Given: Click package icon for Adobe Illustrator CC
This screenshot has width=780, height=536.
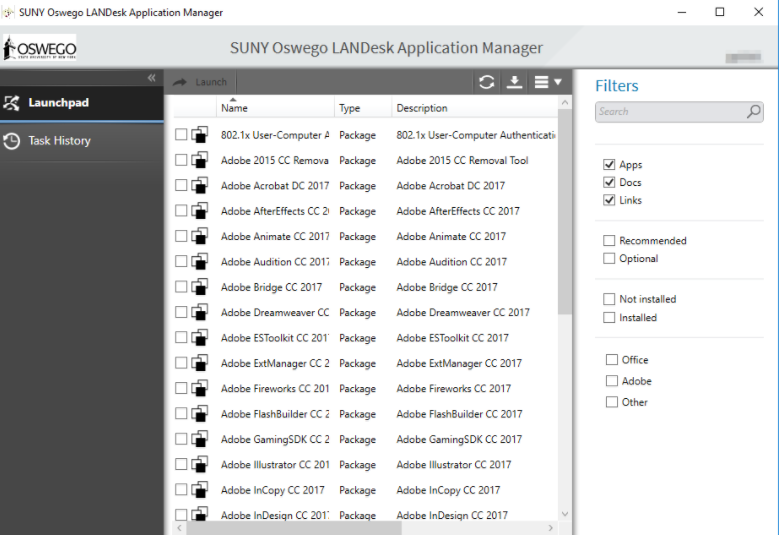Looking at the screenshot, I should [200, 464].
